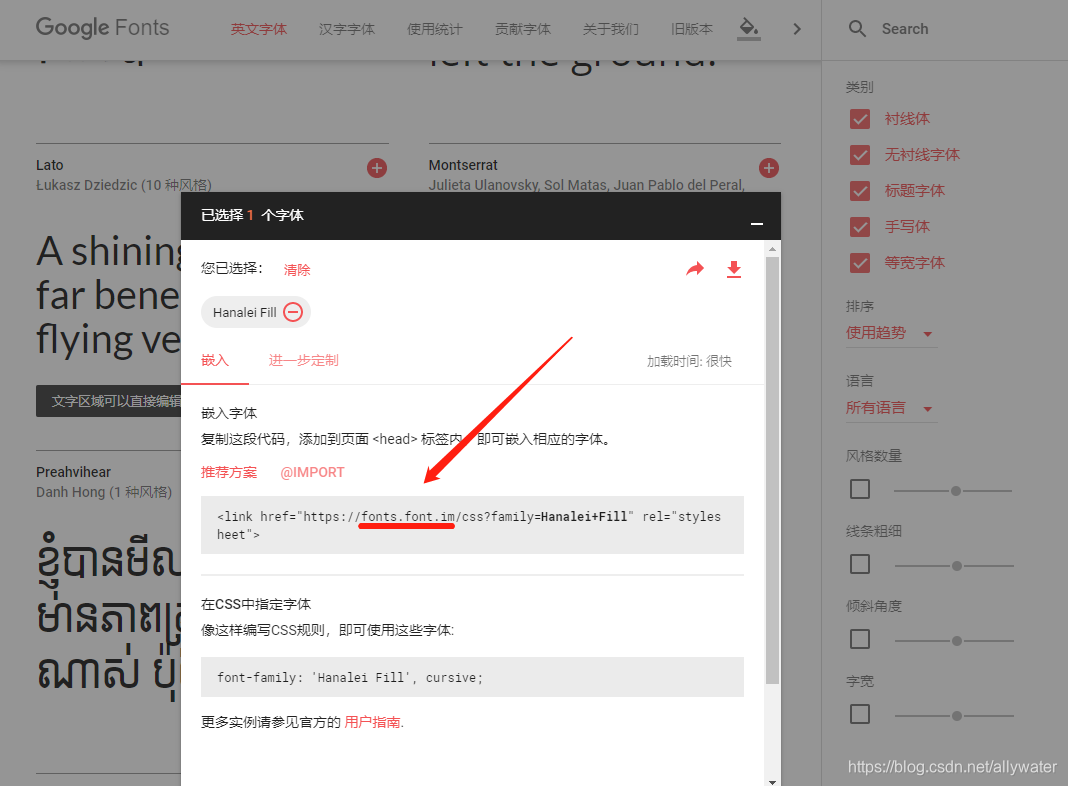Screen dimensions: 1068x786
Task: Click the panel scrollbar down arrow
Action: click(x=772, y=781)
